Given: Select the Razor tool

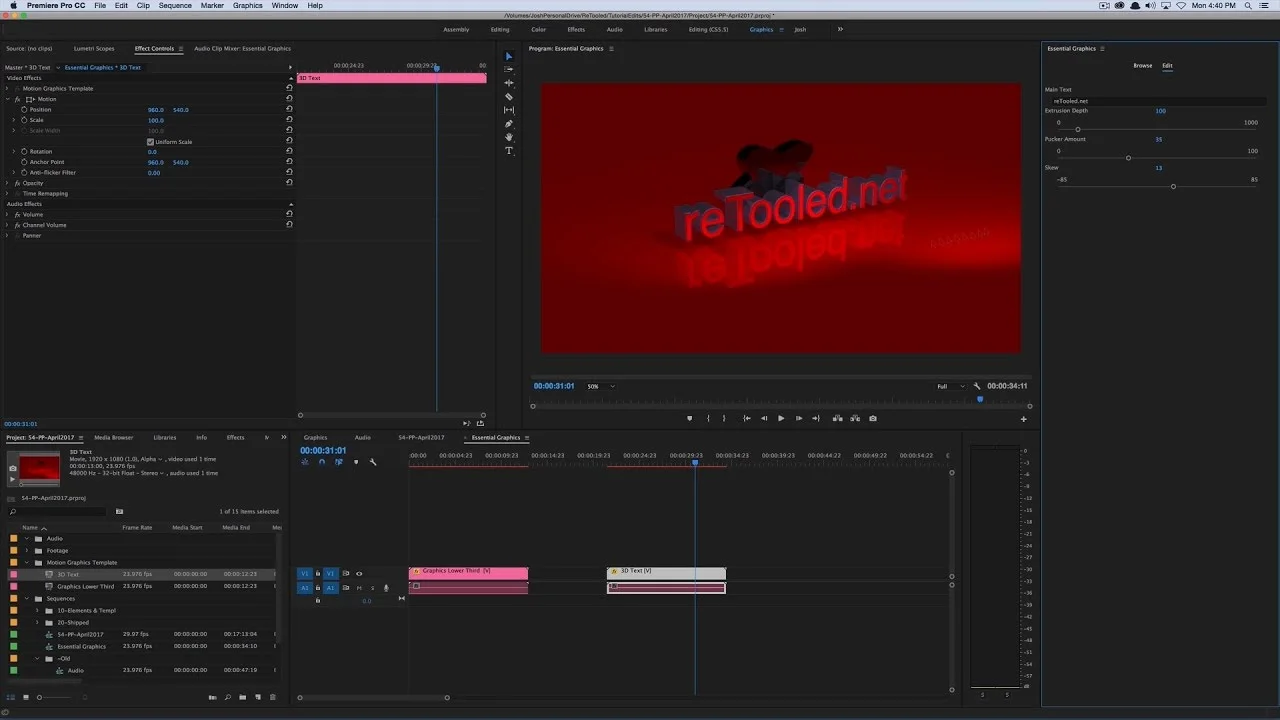Looking at the screenshot, I should coord(508,97).
